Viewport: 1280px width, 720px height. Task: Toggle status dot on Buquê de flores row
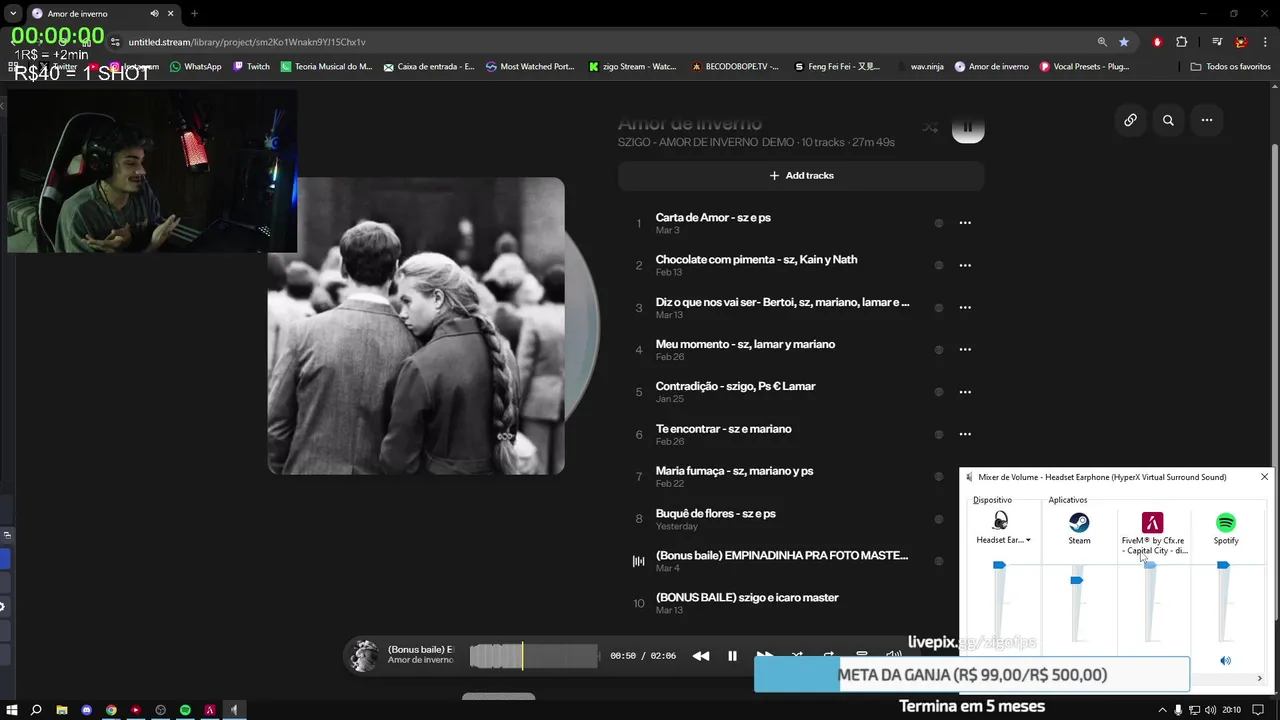(938, 519)
